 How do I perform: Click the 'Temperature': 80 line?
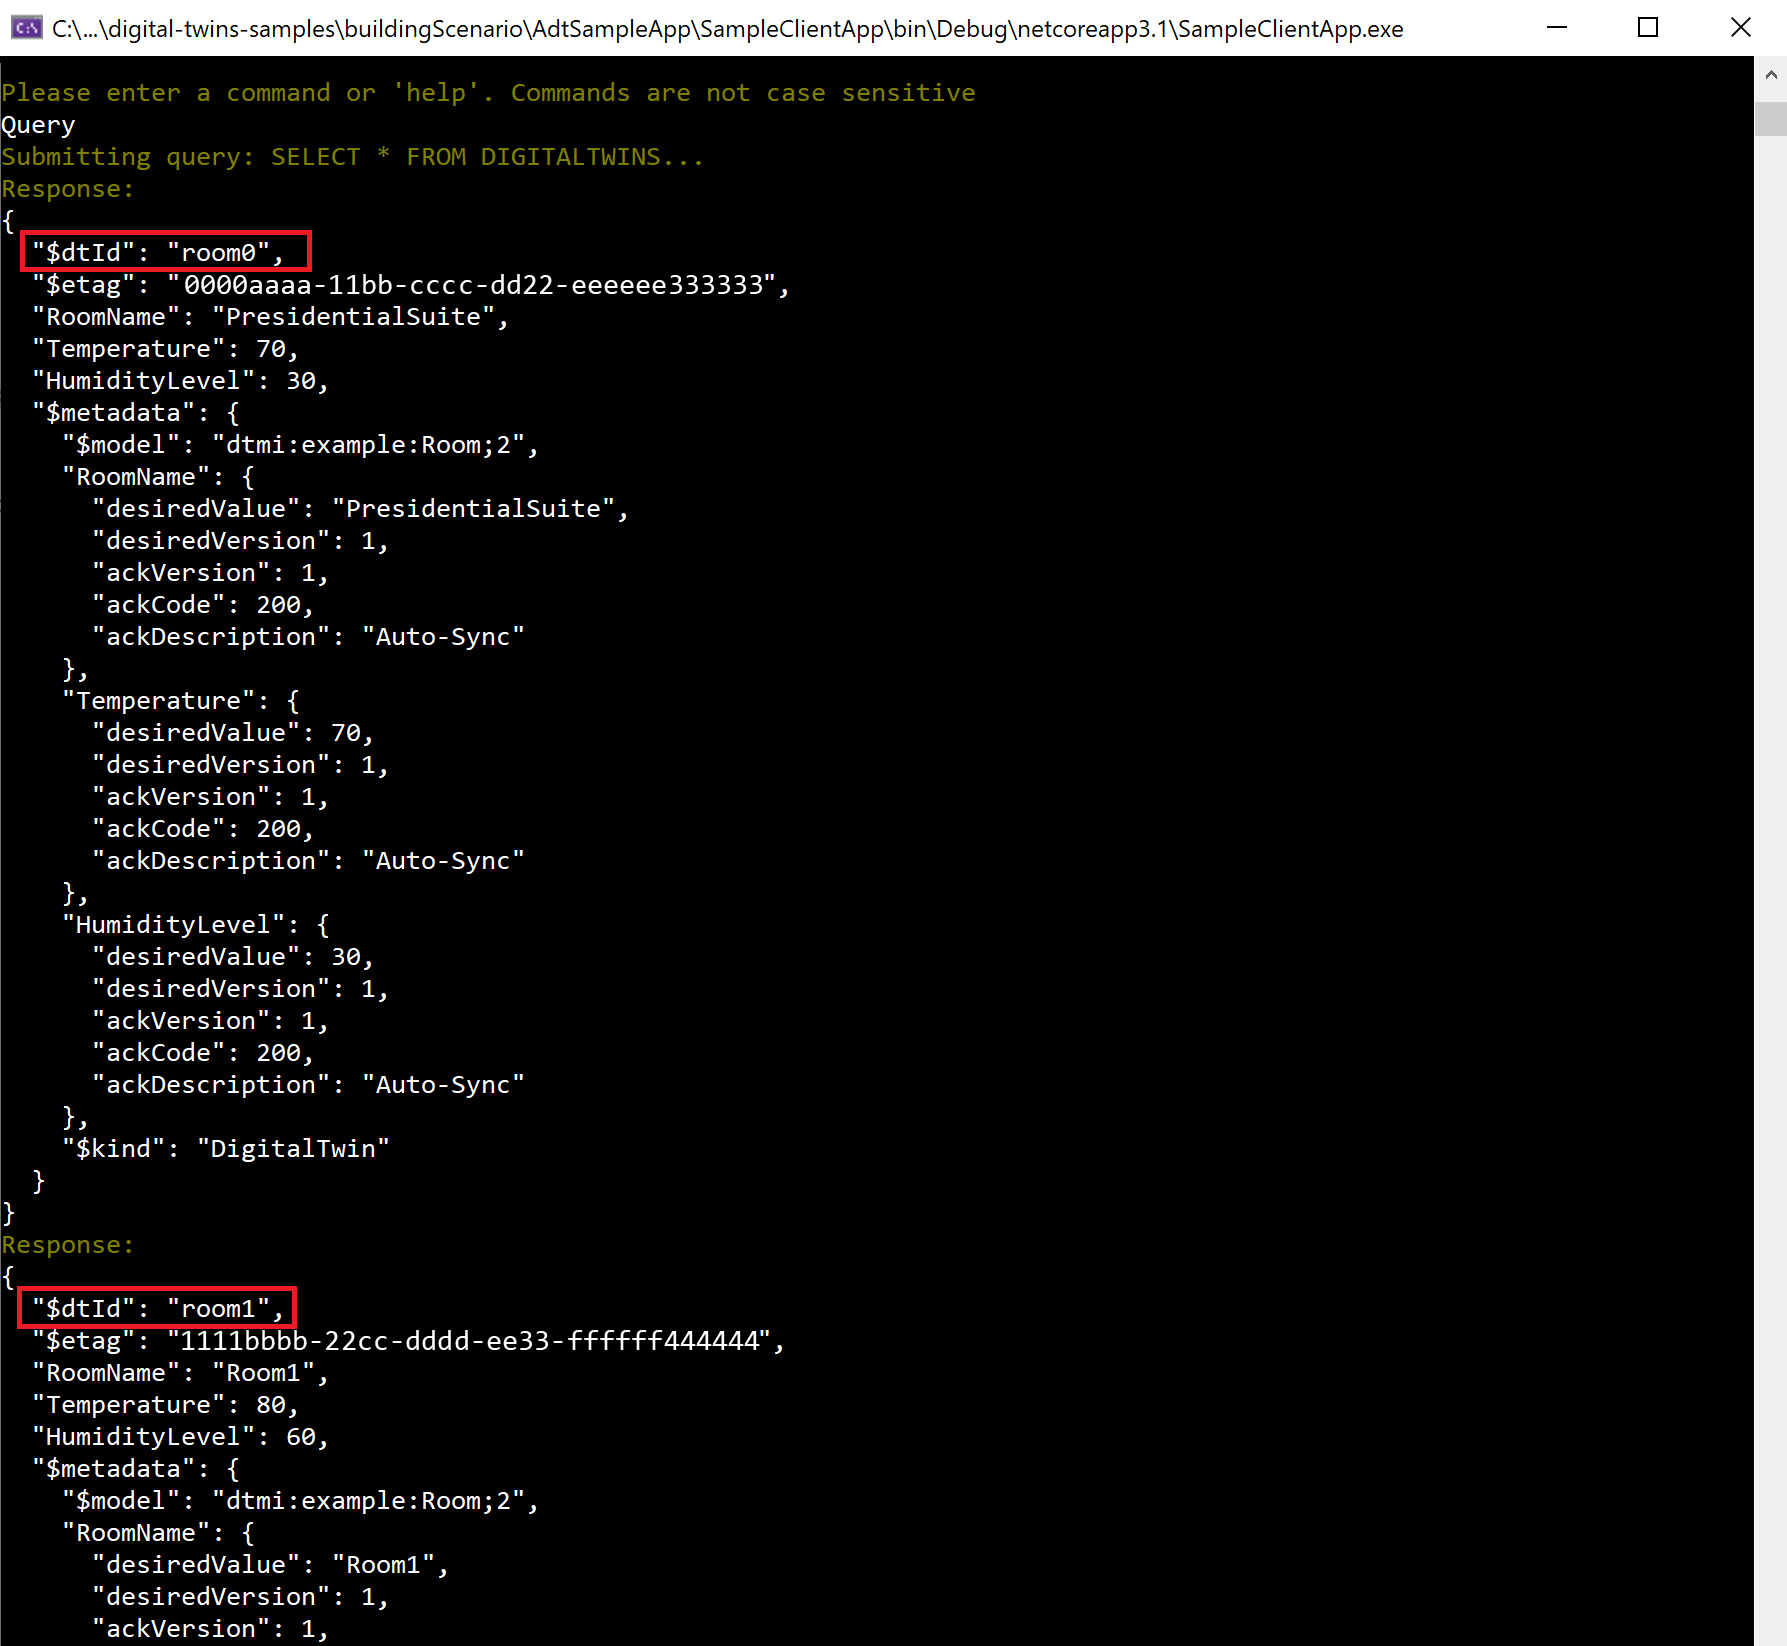click(x=165, y=1405)
